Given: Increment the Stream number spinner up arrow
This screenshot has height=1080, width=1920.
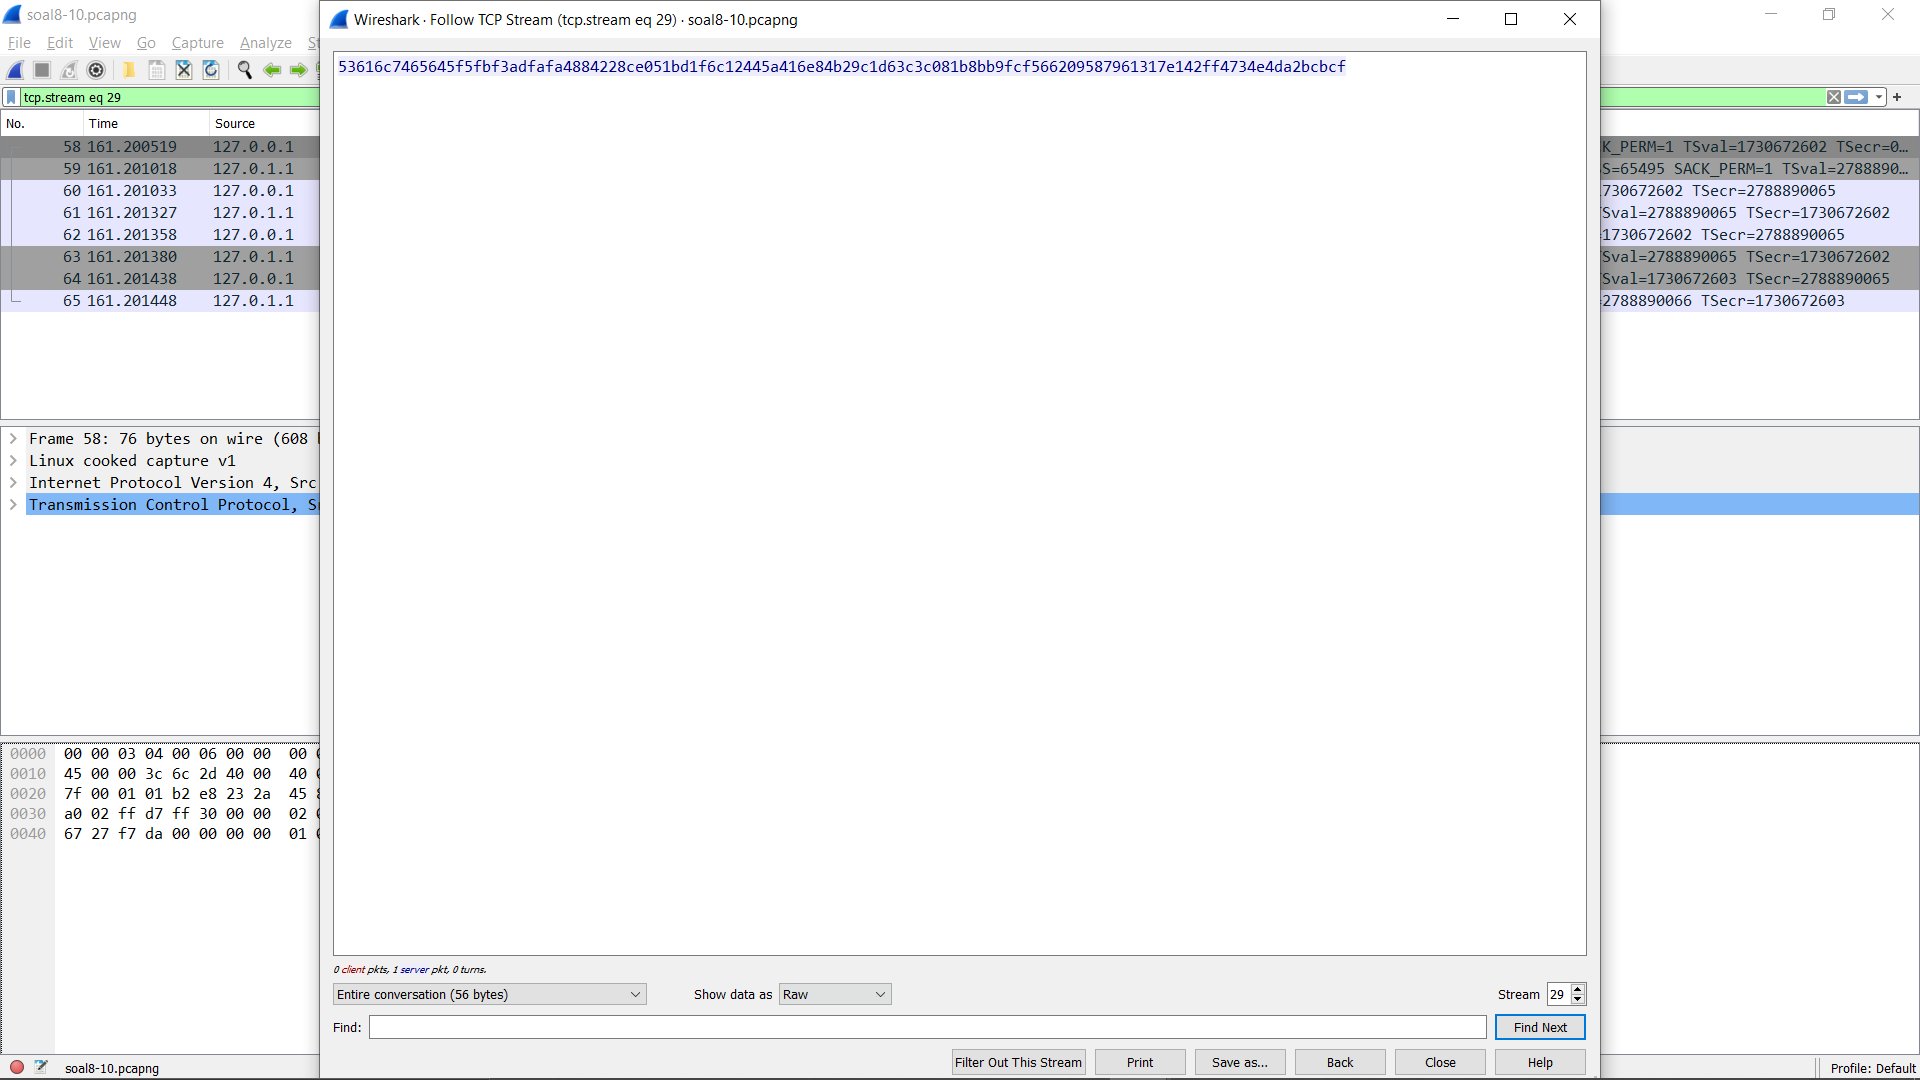Looking at the screenshot, I should pos(1578,989).
